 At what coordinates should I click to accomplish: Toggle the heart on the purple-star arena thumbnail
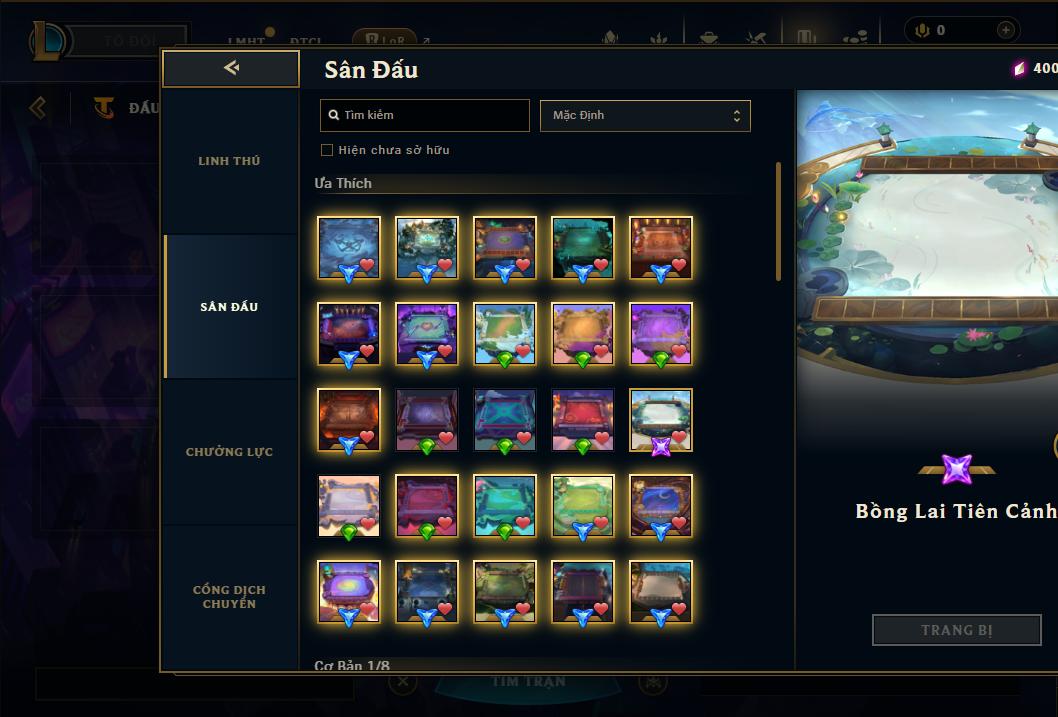679,437
